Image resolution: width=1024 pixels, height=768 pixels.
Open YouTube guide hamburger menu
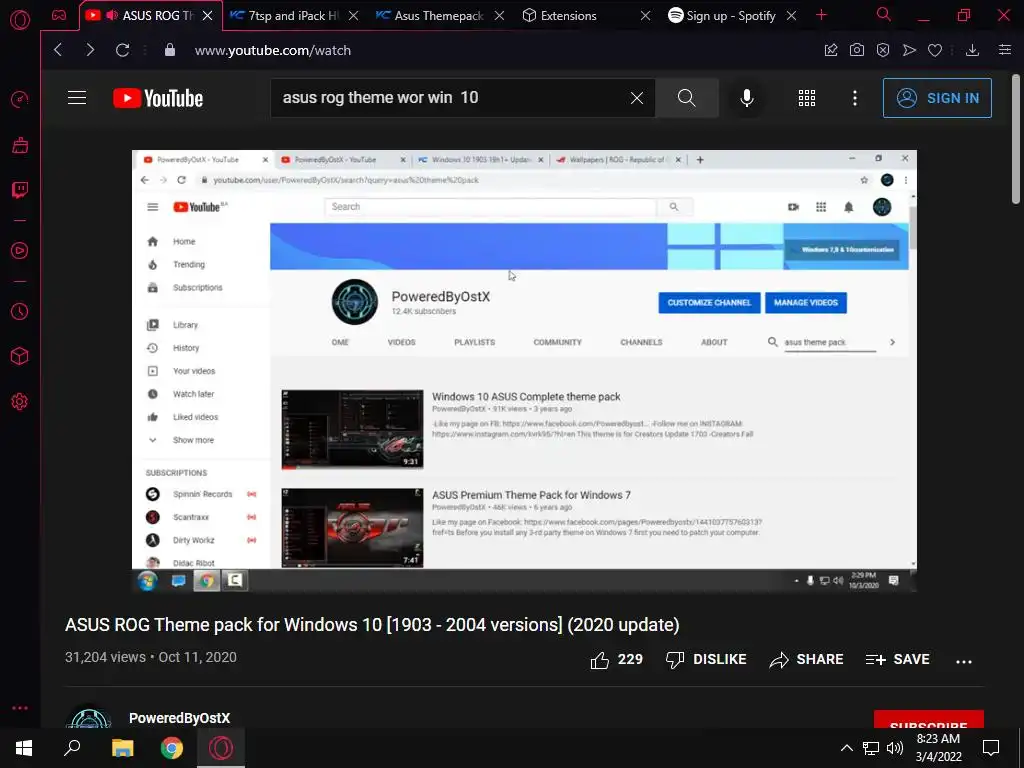coord(77,98)
